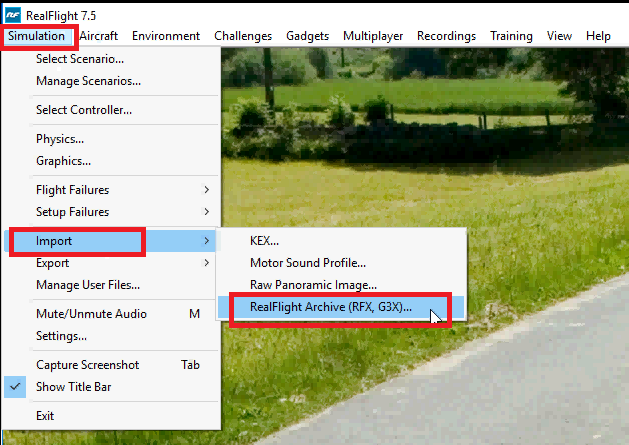Choose KEX import option
629x445 pixels.
[x=264, y=241]
